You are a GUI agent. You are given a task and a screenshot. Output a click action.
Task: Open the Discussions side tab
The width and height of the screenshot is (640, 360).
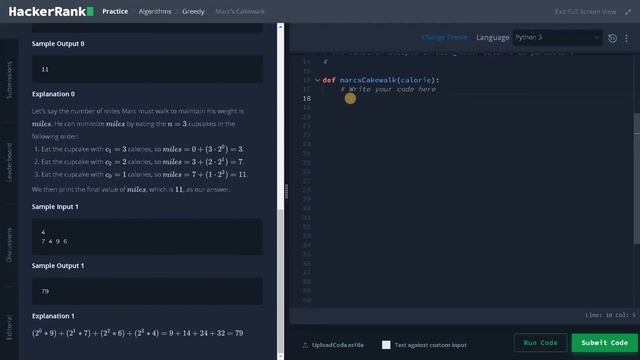click(9, 244)
